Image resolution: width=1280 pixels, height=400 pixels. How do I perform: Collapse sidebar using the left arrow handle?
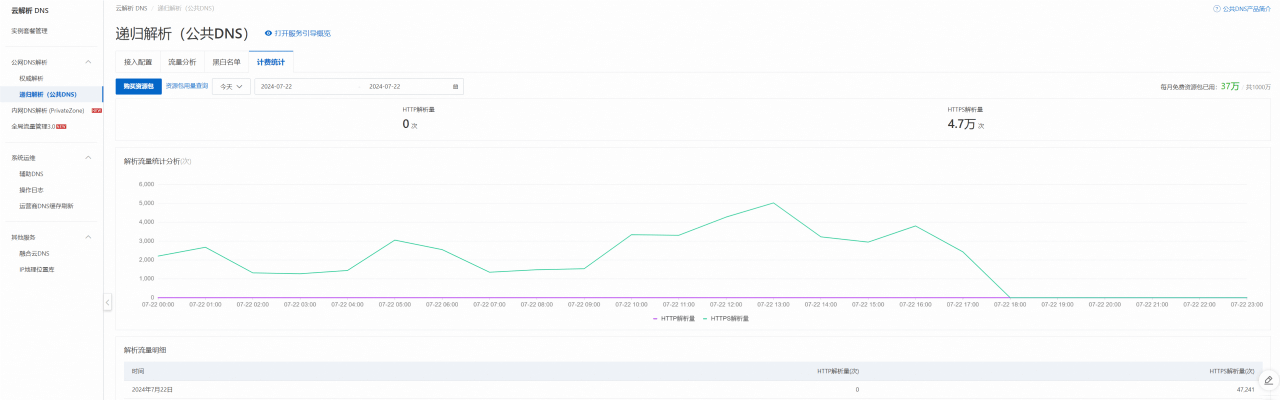click(107, 302)
